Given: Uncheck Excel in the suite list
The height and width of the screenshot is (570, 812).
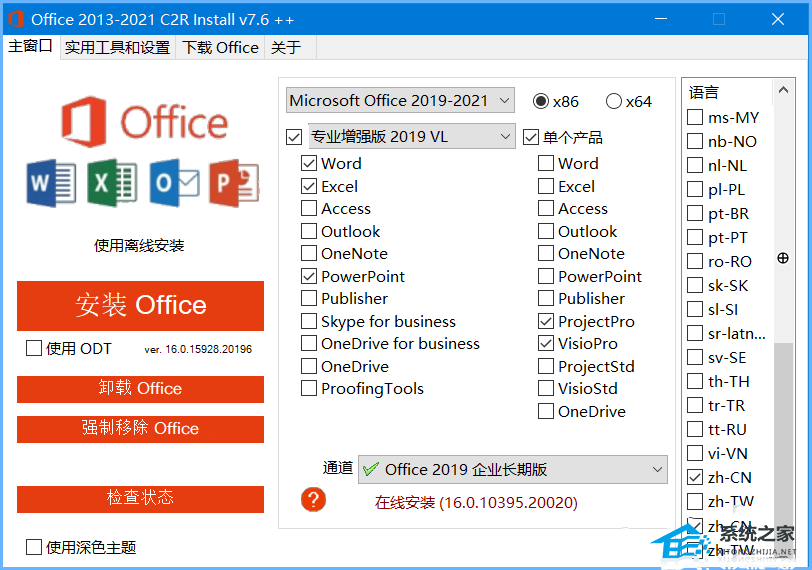Looking at the screenshot, I should coord(309,186).
